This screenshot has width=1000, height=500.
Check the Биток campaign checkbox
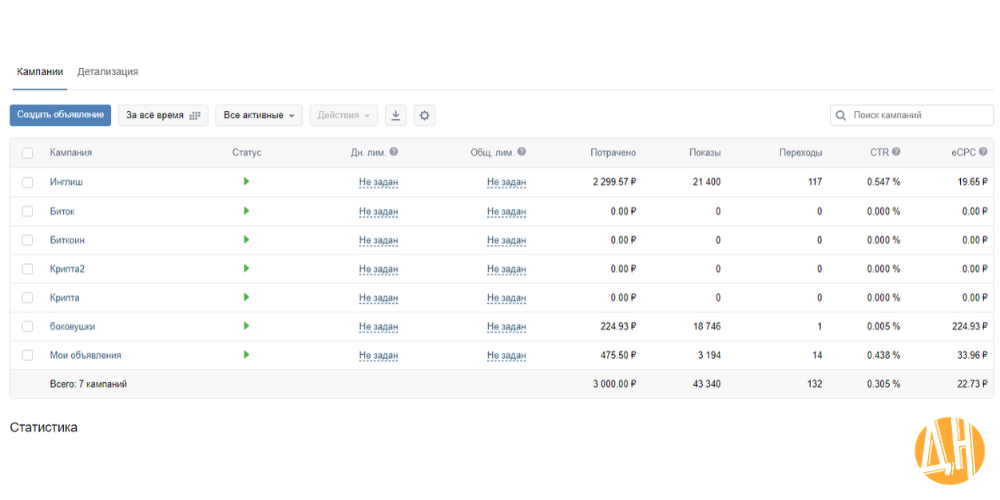coord(27,211)
